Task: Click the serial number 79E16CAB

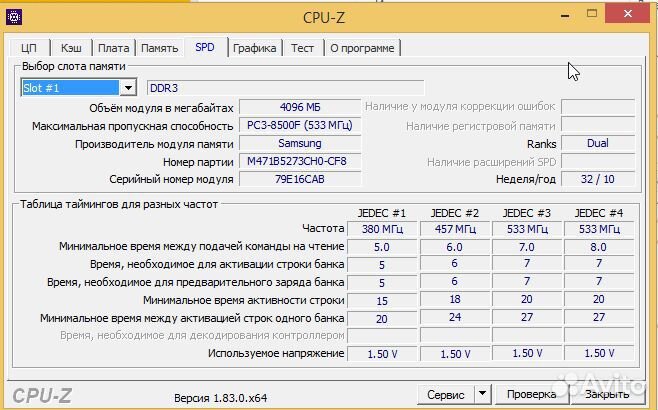Action: coord(300,179)
